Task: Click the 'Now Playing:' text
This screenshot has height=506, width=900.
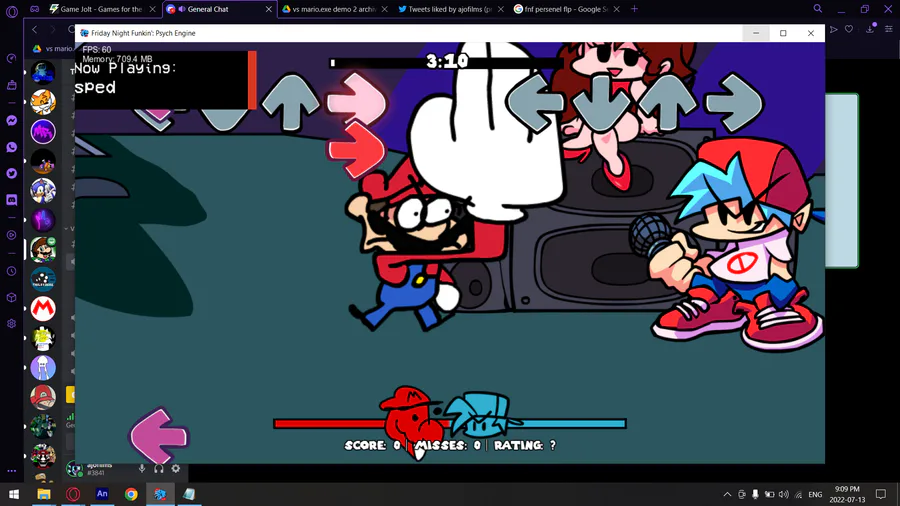Action: click(x=125, y=68)
